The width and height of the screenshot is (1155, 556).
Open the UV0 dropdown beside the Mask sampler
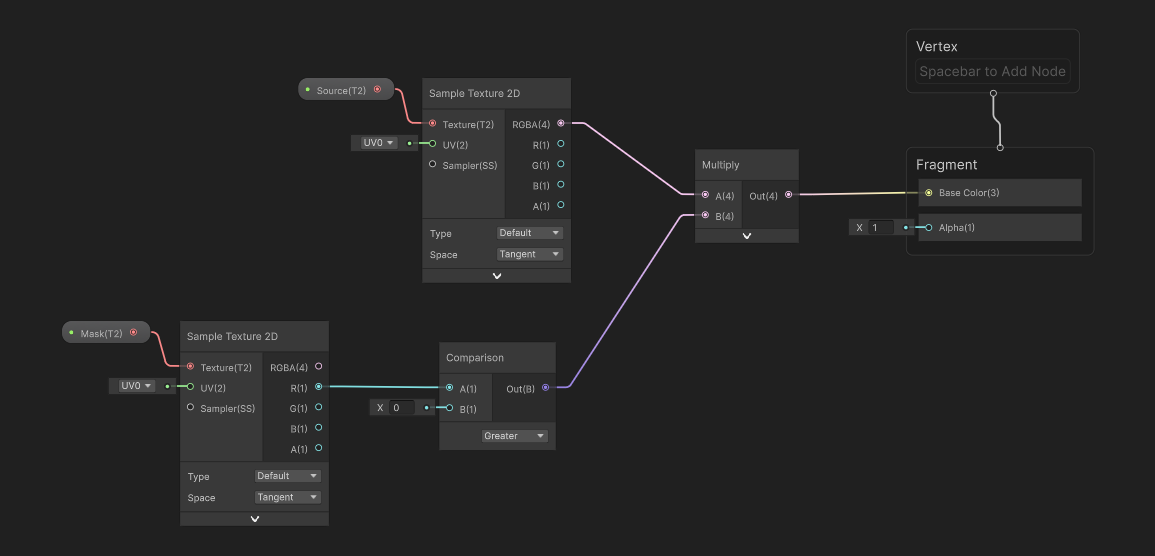[132, 386]
